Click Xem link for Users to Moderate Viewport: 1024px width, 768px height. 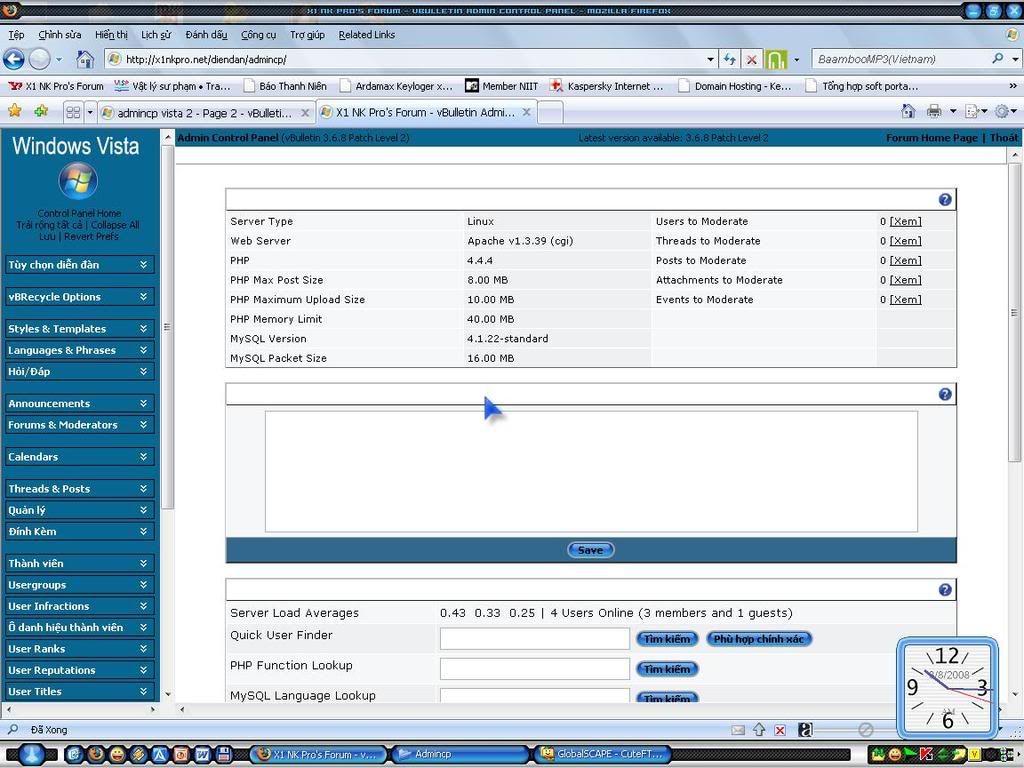(905, 221)
